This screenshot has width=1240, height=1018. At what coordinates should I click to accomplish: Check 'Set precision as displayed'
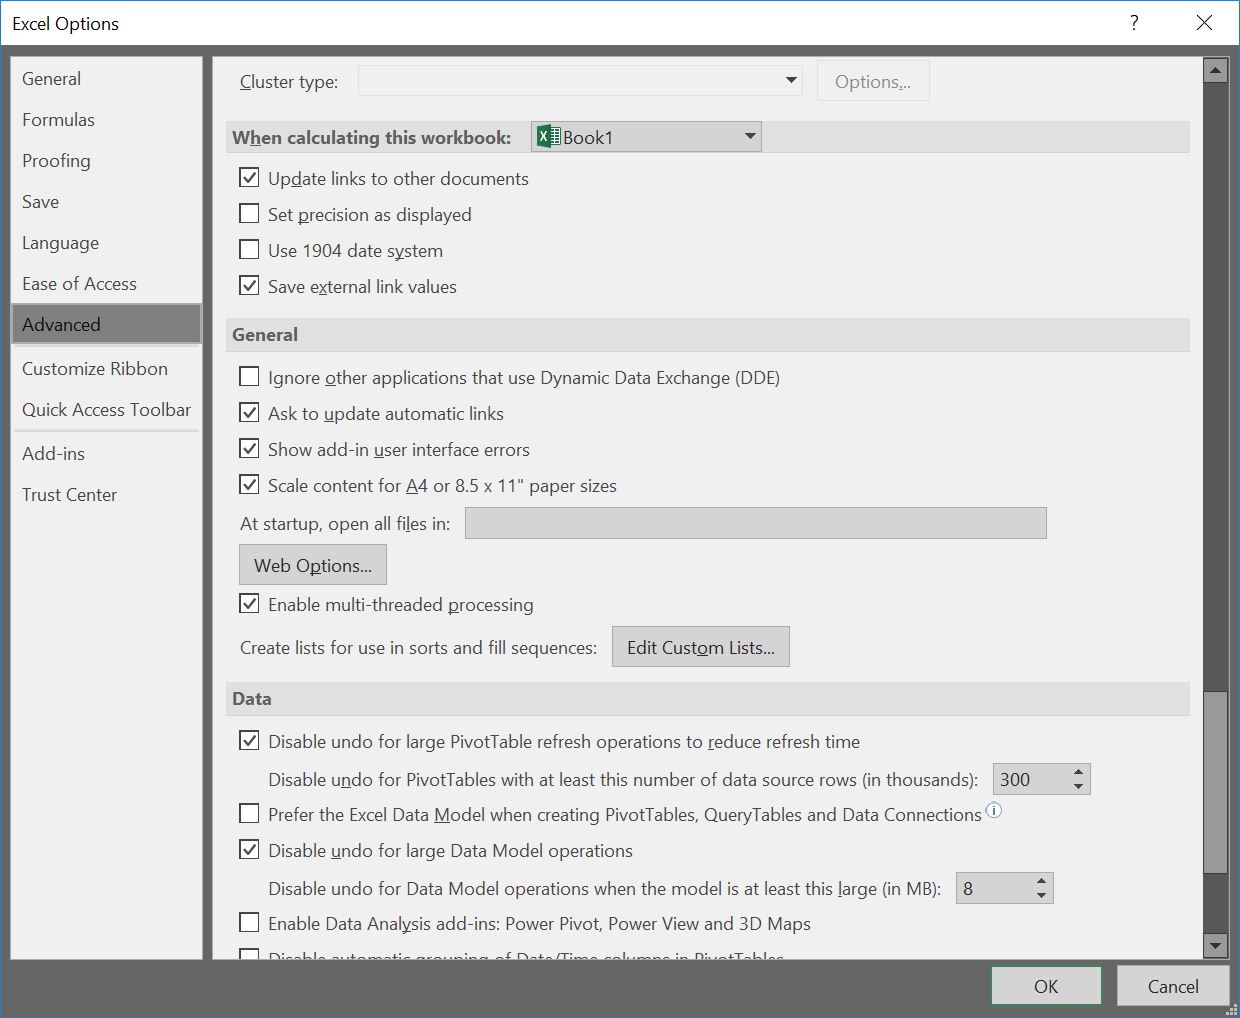[249, 213]
